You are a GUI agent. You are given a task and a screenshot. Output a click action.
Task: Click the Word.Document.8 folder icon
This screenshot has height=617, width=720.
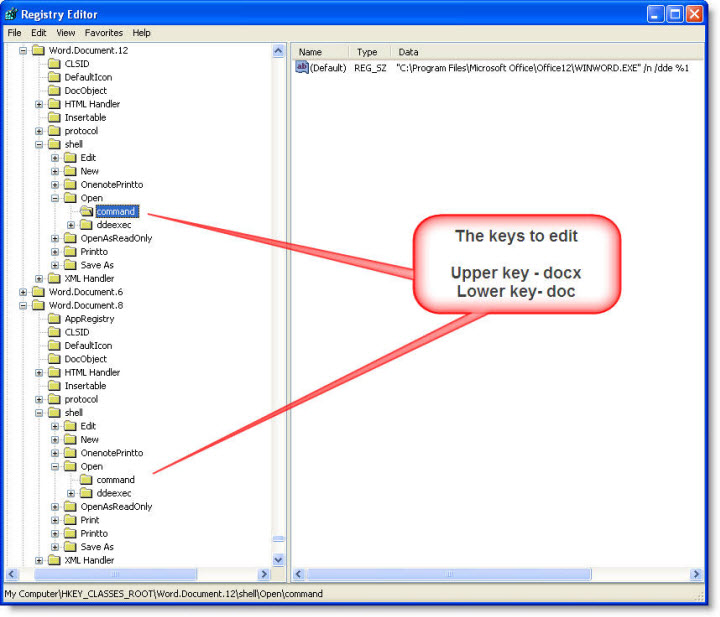38,305
